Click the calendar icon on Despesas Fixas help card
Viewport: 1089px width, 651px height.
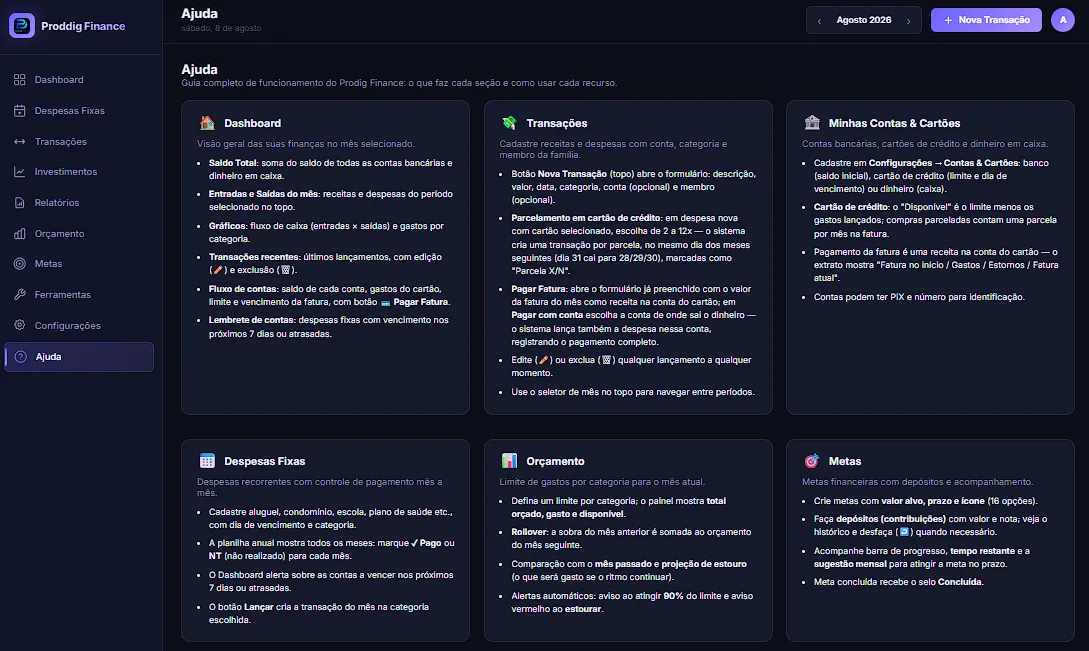point(207,461)
